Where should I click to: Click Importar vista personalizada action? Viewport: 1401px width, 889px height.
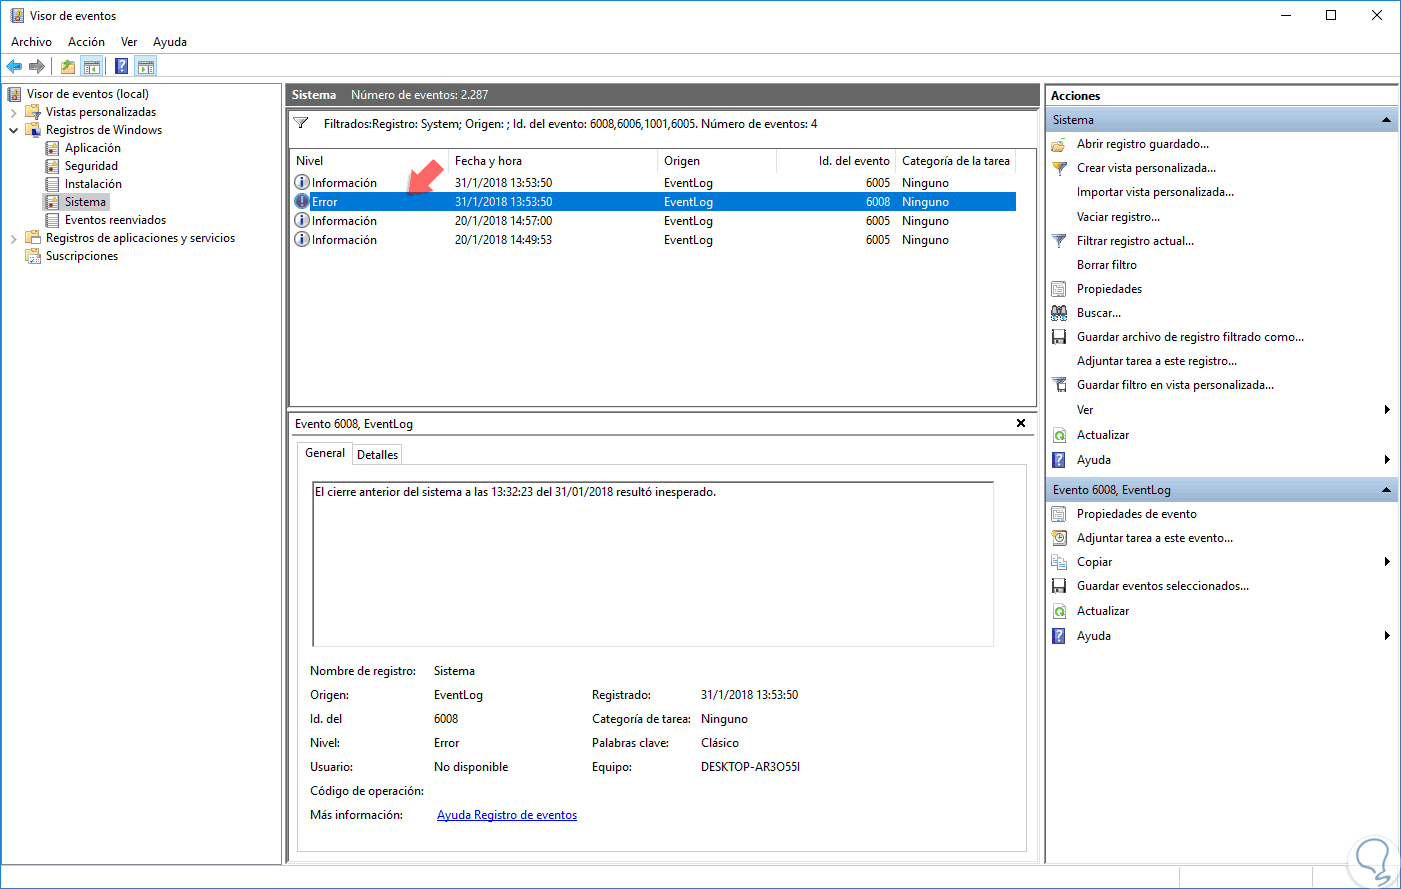1155,192
